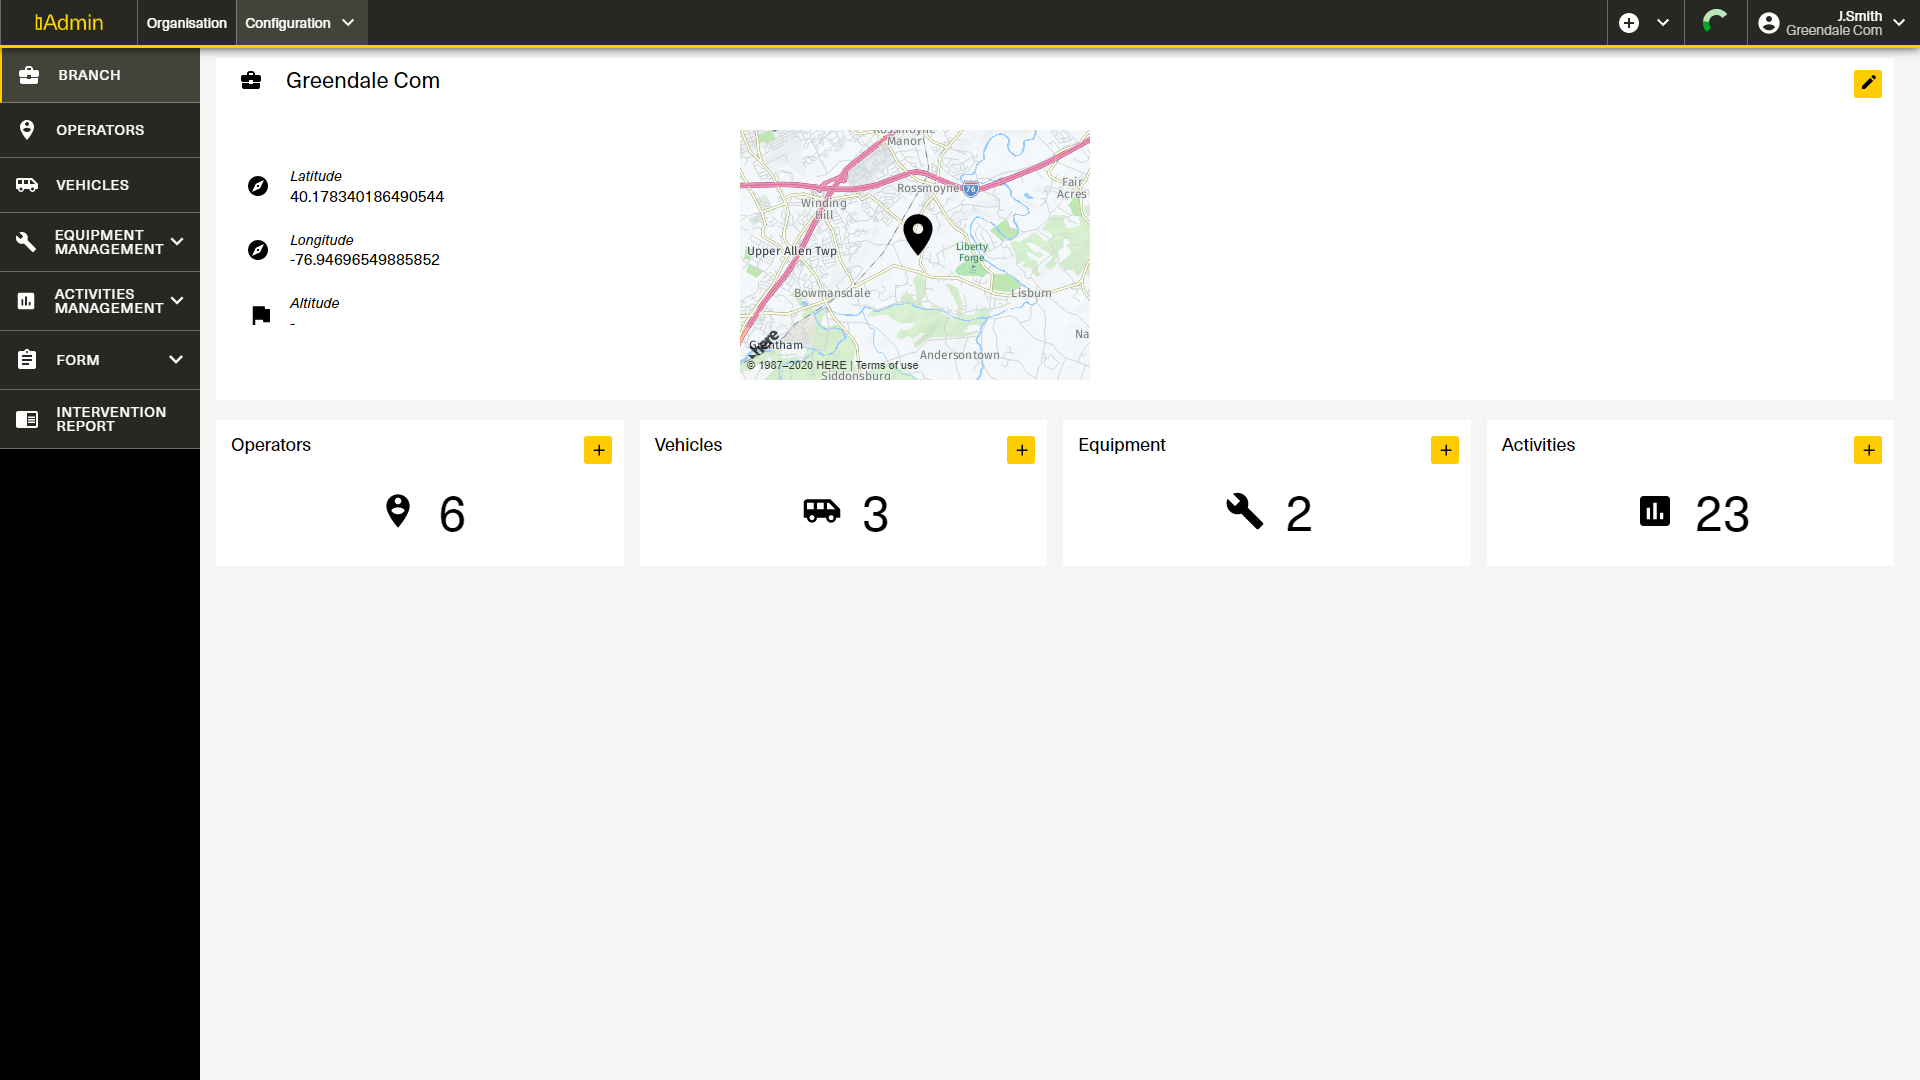The height and width of the screenshot is (1080, 1920).
Task: Click the Terms of use map link
Action: pyautogui.click(x=886, y=365)
